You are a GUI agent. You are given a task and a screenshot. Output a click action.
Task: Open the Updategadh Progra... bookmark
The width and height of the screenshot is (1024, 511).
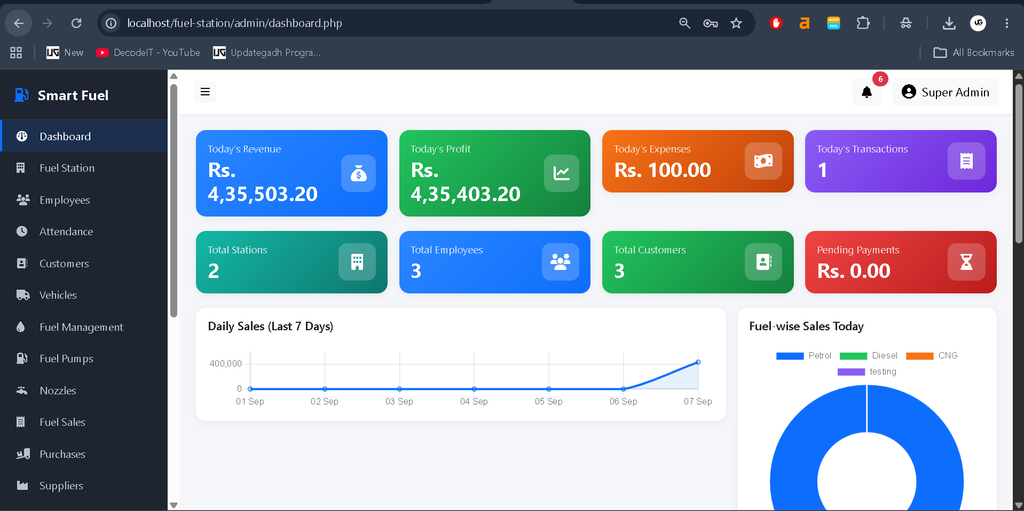[x=267, y=52]
